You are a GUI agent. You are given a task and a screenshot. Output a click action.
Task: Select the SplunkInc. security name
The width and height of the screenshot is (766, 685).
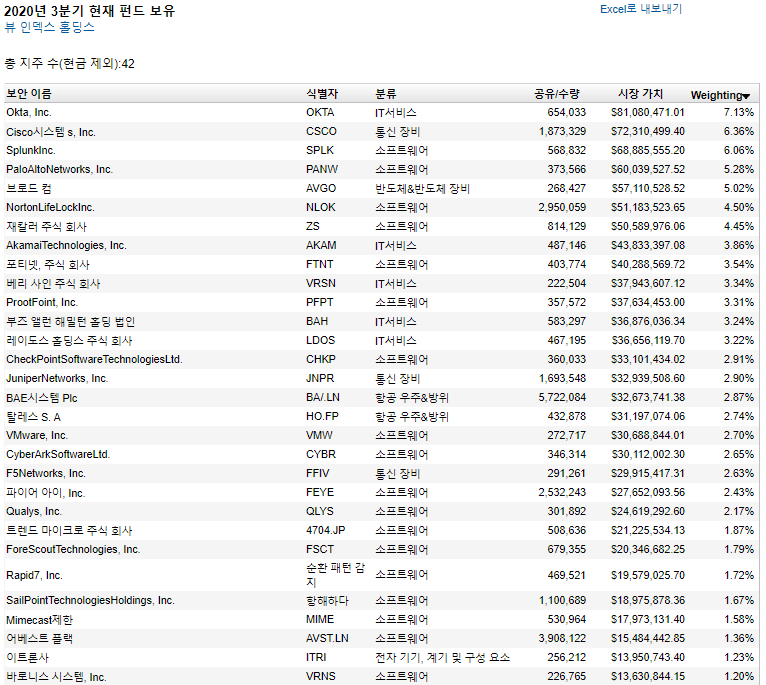coord(31,150)
